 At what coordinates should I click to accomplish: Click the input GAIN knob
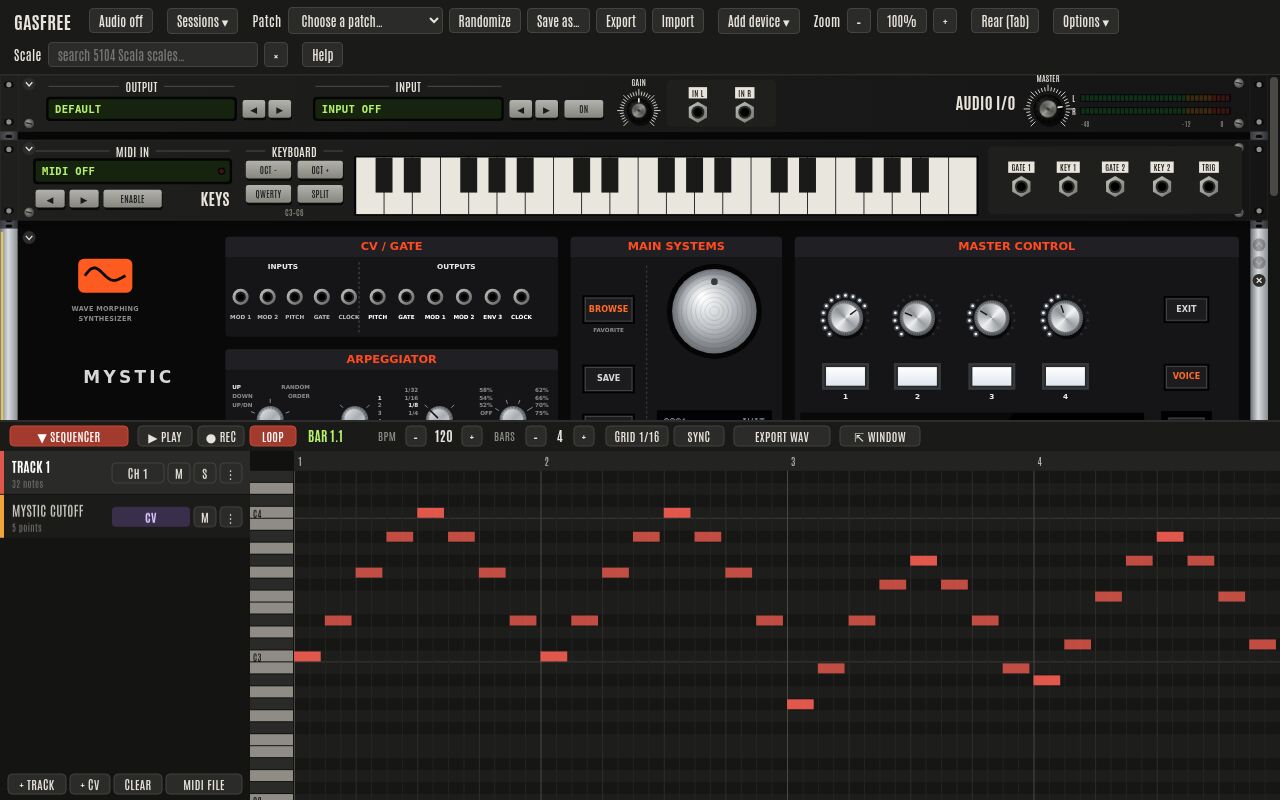(x=638, y=110)
